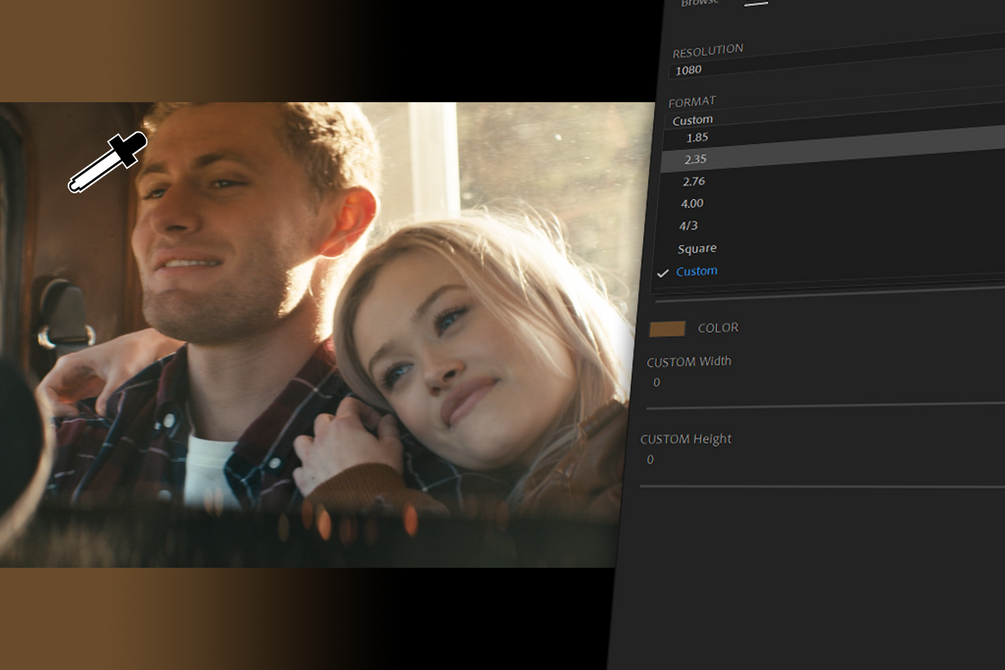Pick the 2.76 format from the list
The width and height of the screenshot is (1005, 670).
point(694,181)
